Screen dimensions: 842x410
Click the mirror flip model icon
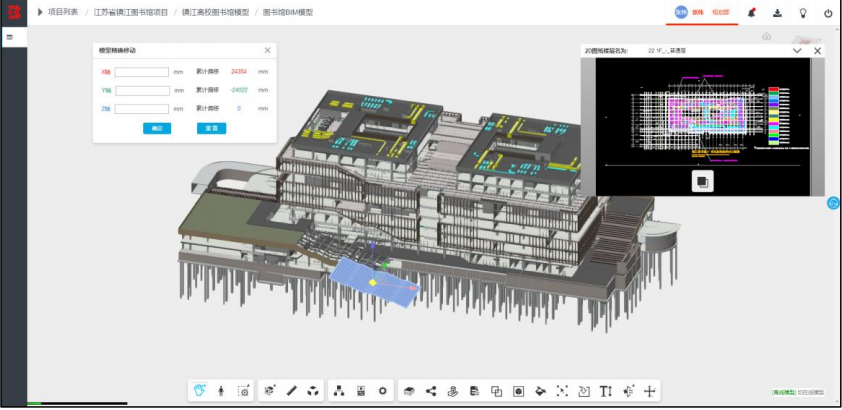pyautogui.click(x=628, y=391)
